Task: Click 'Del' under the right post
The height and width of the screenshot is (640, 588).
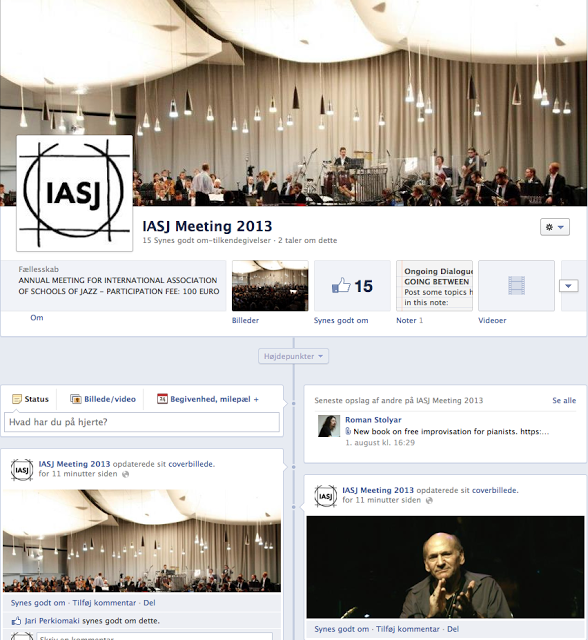Action: click(453, 629)
